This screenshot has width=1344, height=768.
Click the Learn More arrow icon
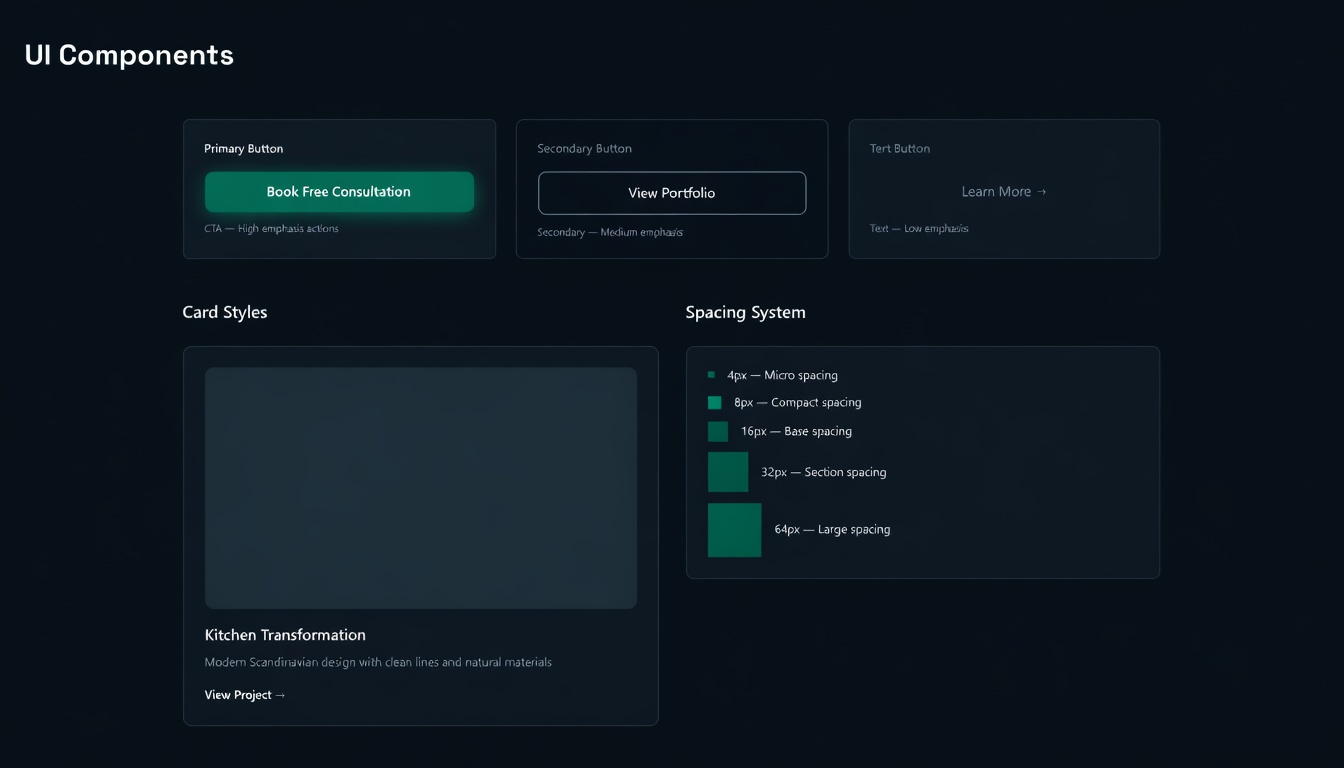click(x=1043, y=191)
